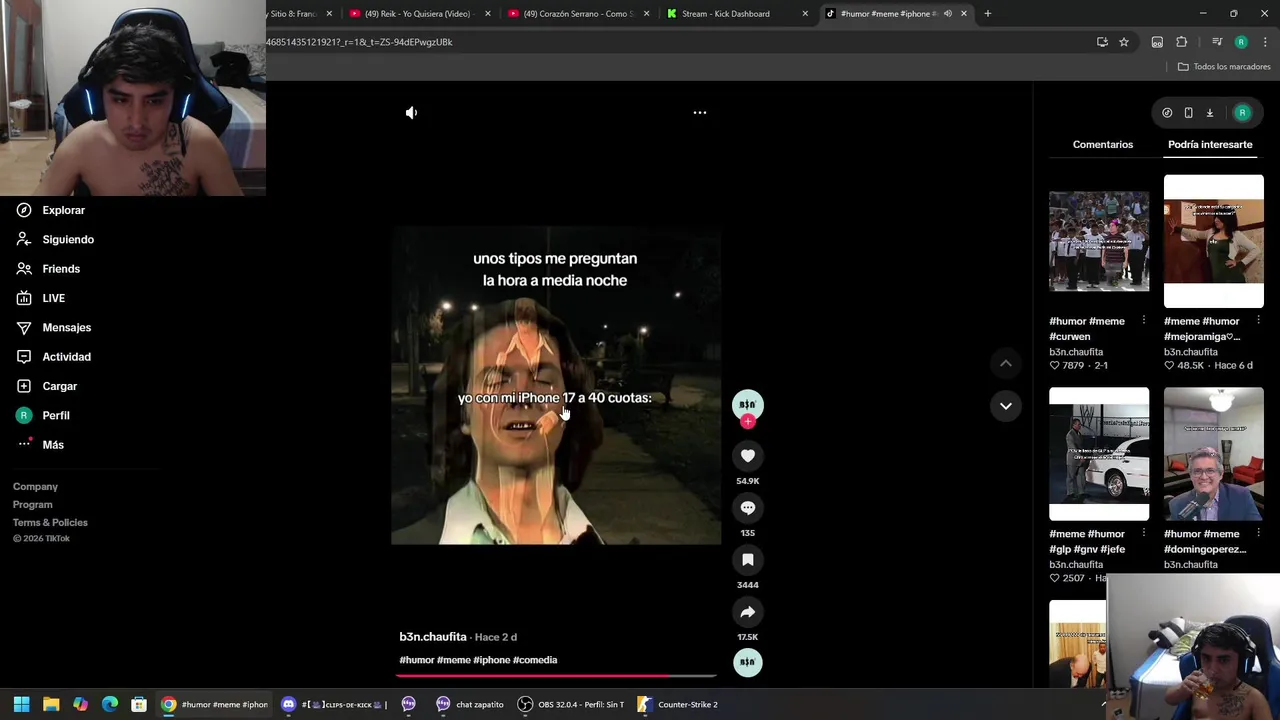This screenshot has height=720, width=1280.
Task: Open the three-dot video options menu
Action: 700,113
